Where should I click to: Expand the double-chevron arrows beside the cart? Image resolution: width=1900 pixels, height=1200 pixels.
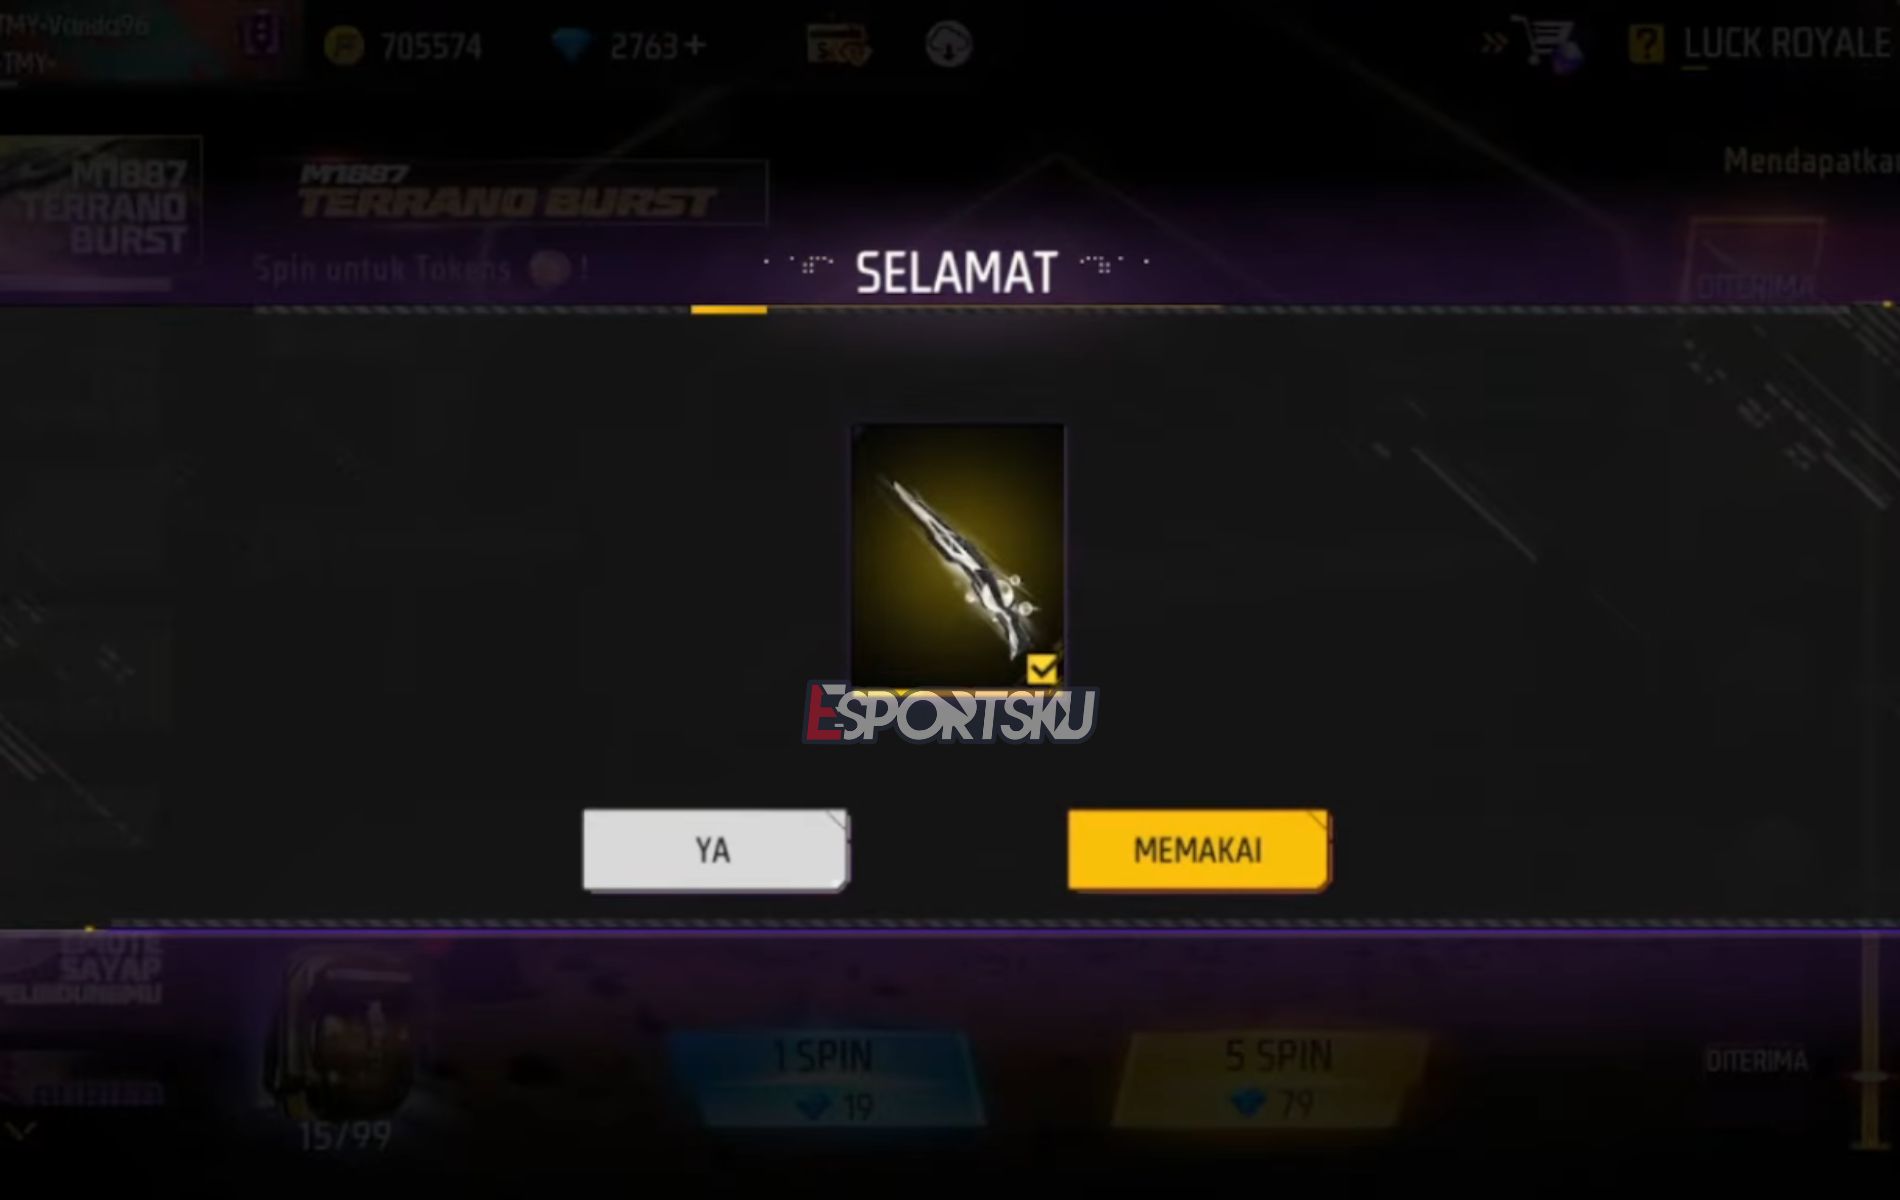tap(1494, 43)
